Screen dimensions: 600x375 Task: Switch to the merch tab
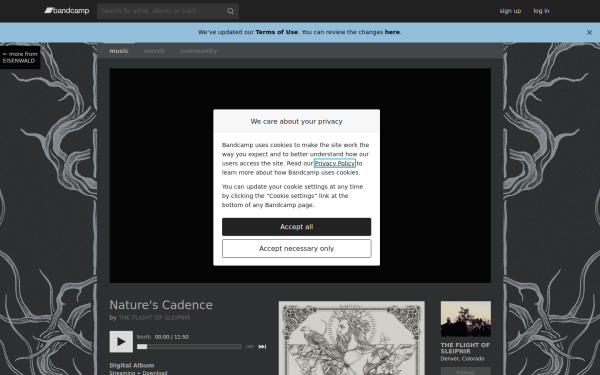tap(154, 51)
